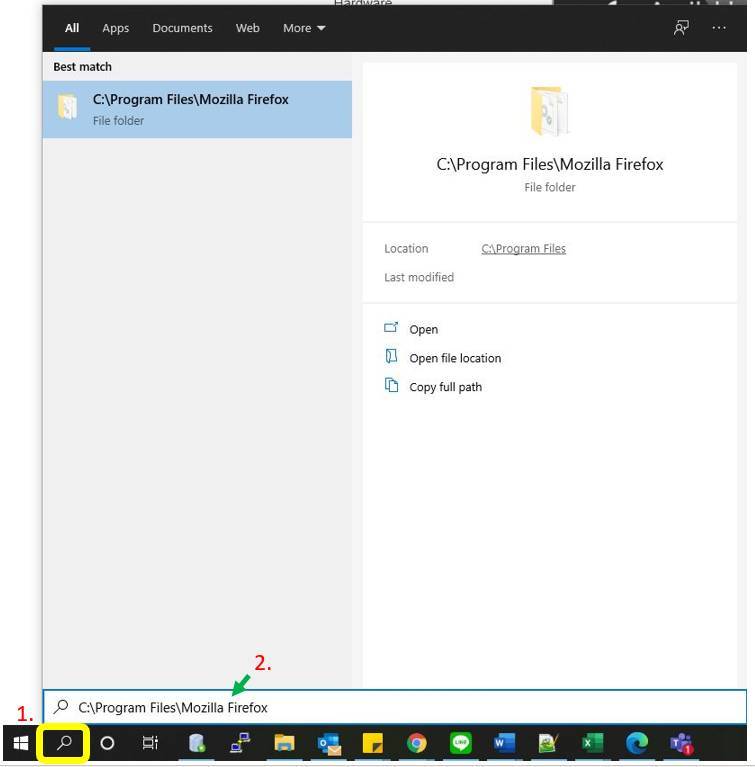Click the magnifier icon inside the search box
The height and width of the screenshot is (767, 755).
coord(61,706)
